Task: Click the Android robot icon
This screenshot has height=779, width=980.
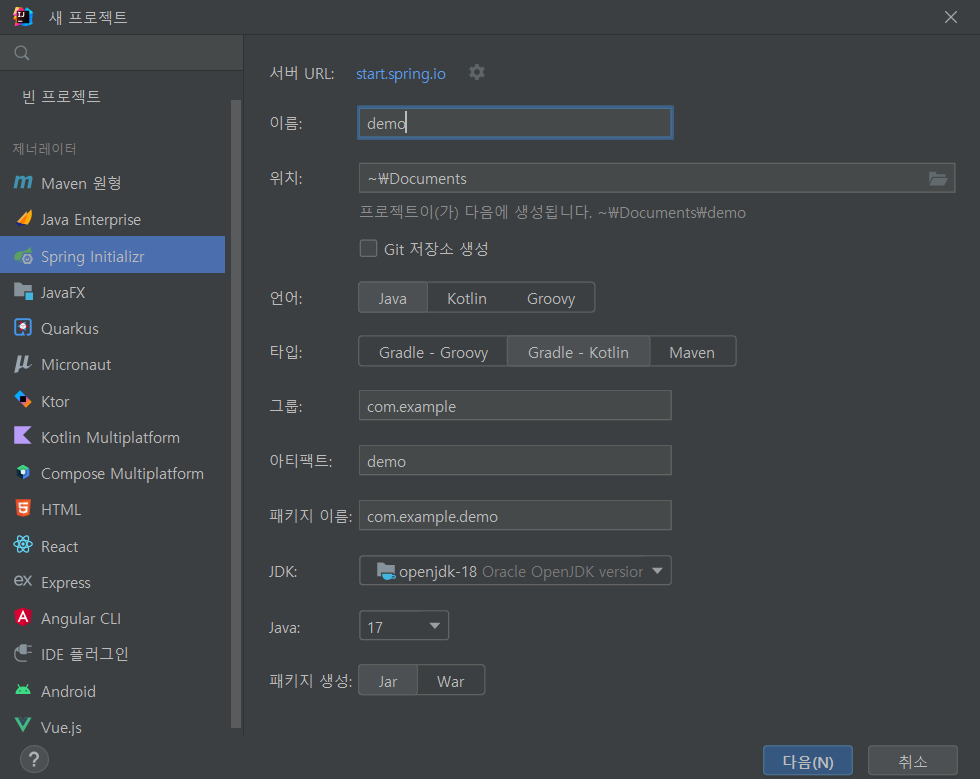Action: tap(23, 690)
